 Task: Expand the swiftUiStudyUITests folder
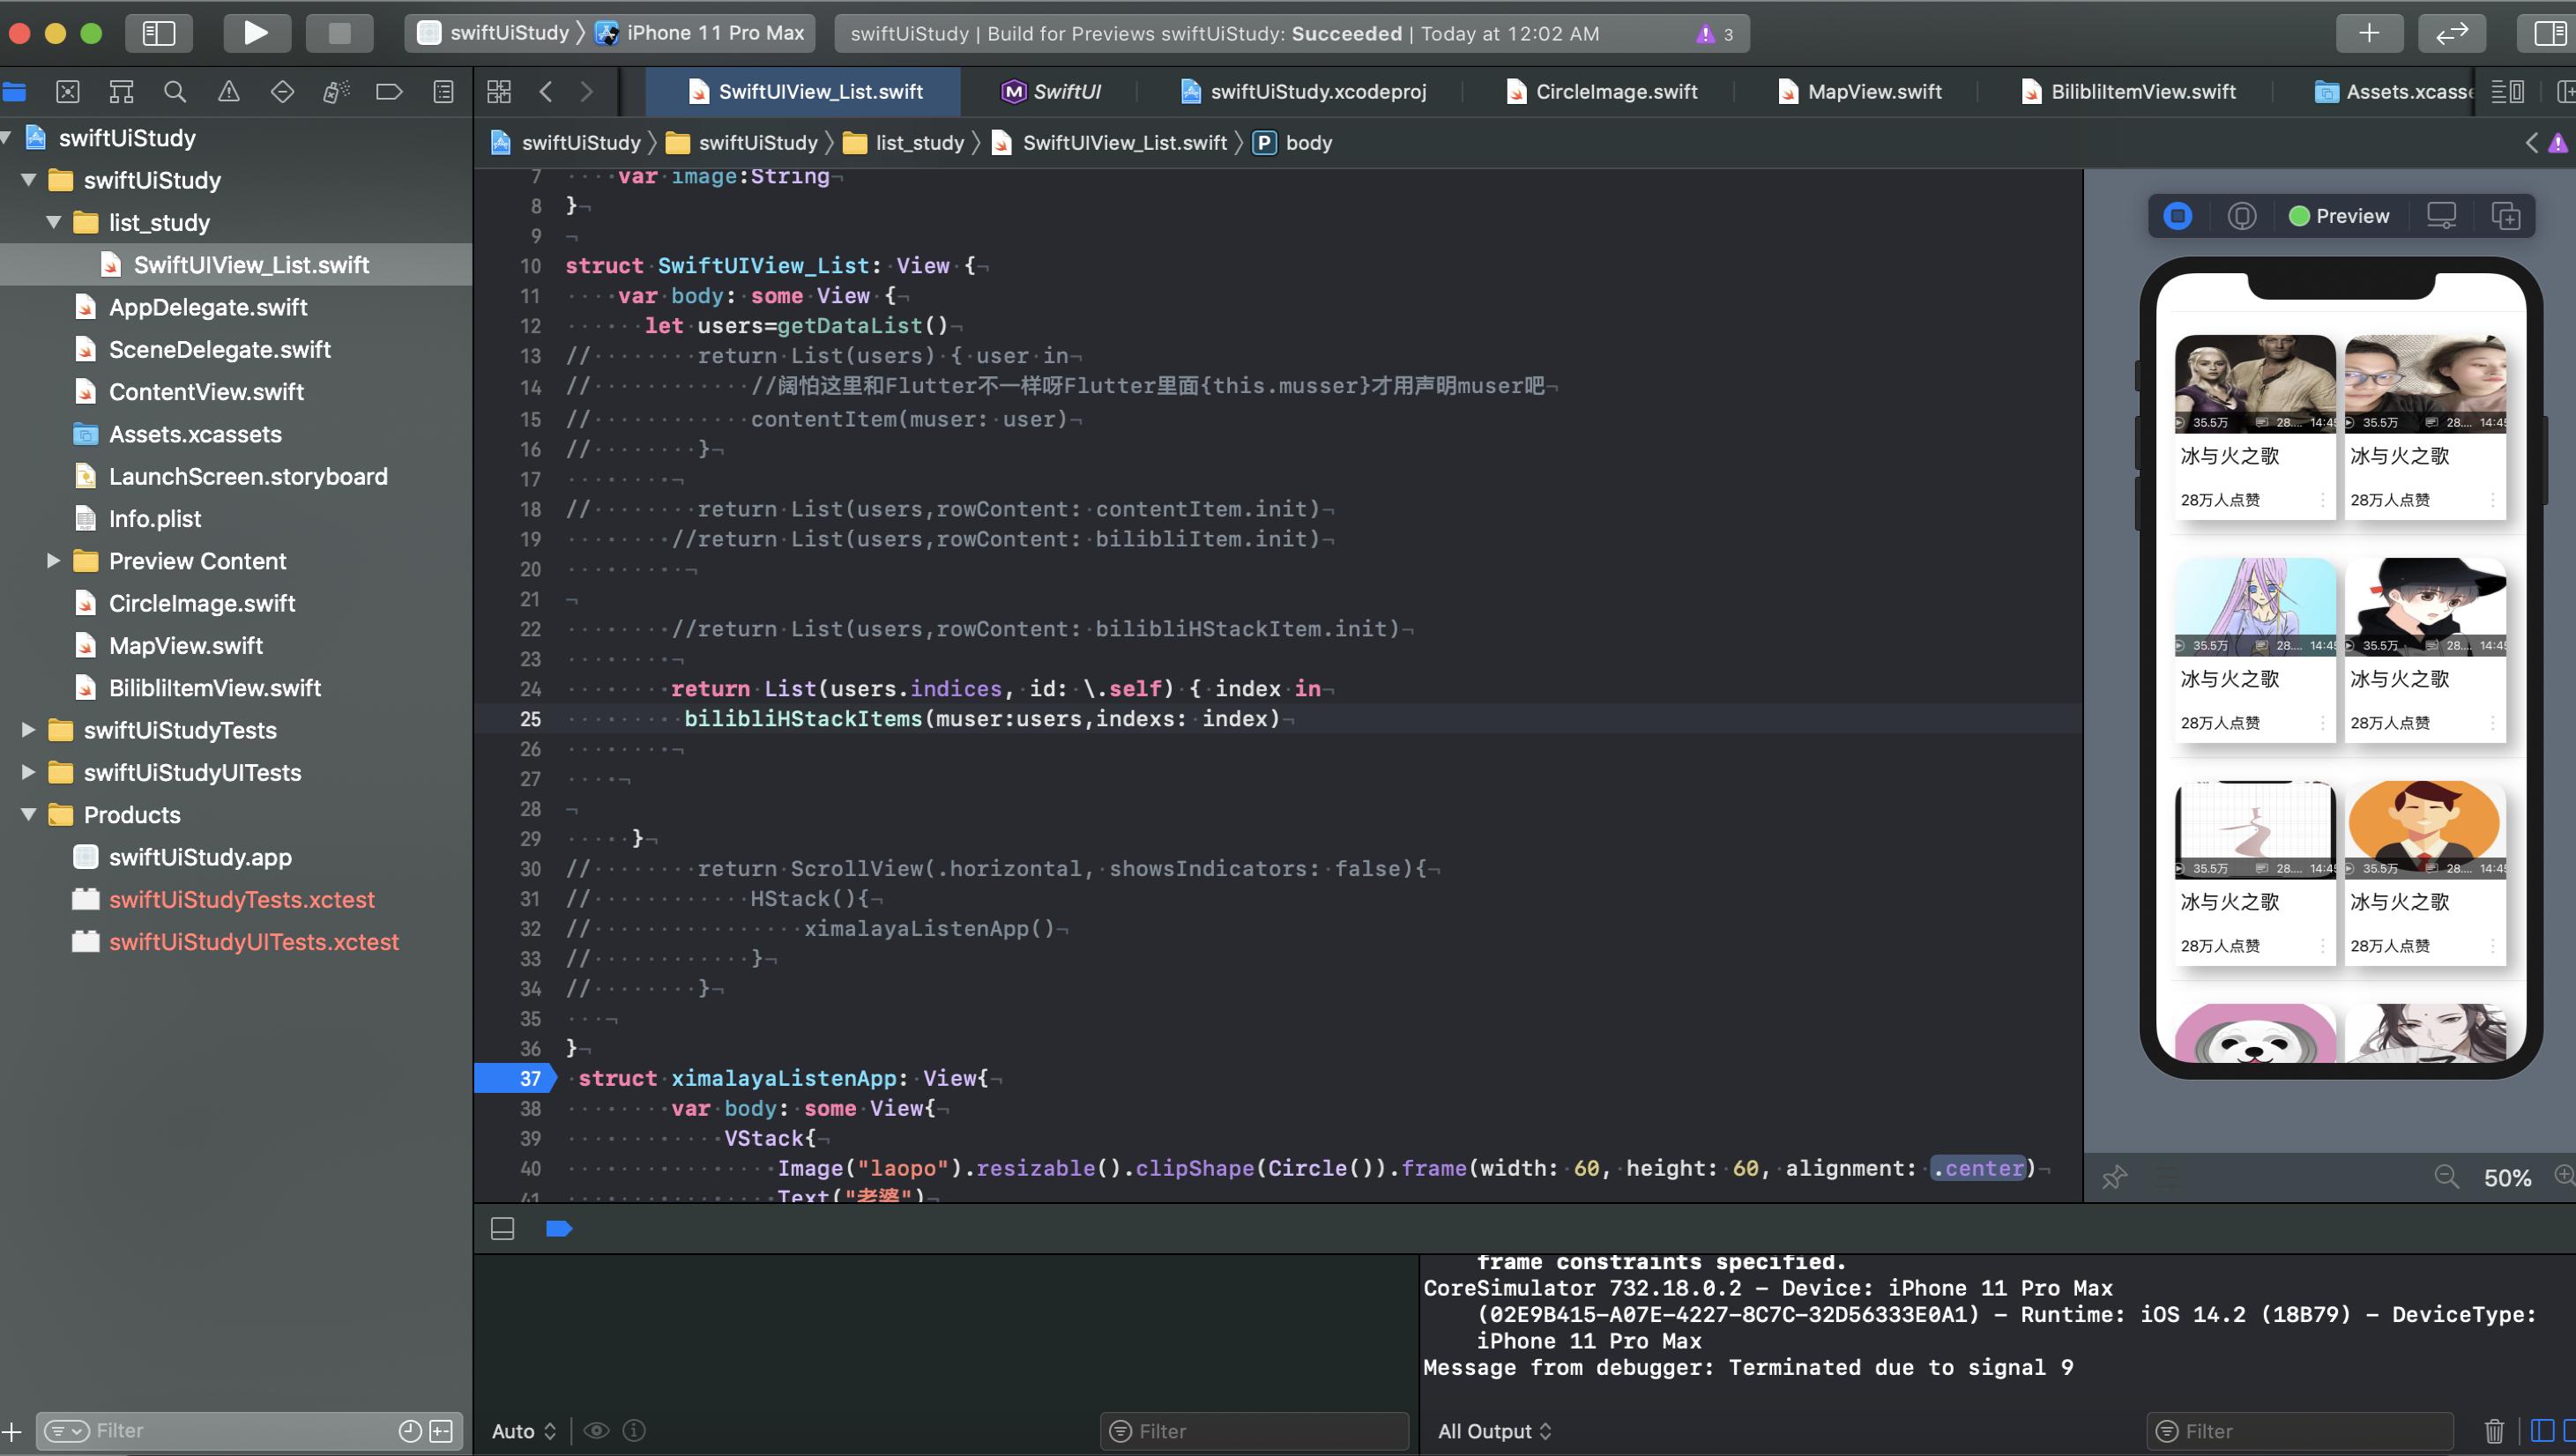[x=29, y=772]
